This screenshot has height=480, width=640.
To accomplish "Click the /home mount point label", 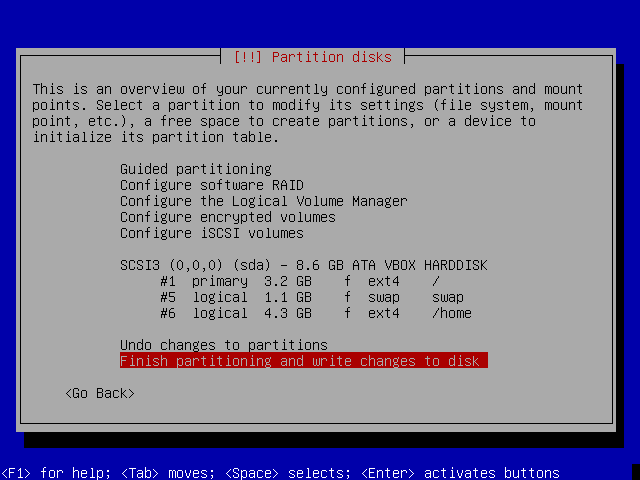I will [451, 313].
